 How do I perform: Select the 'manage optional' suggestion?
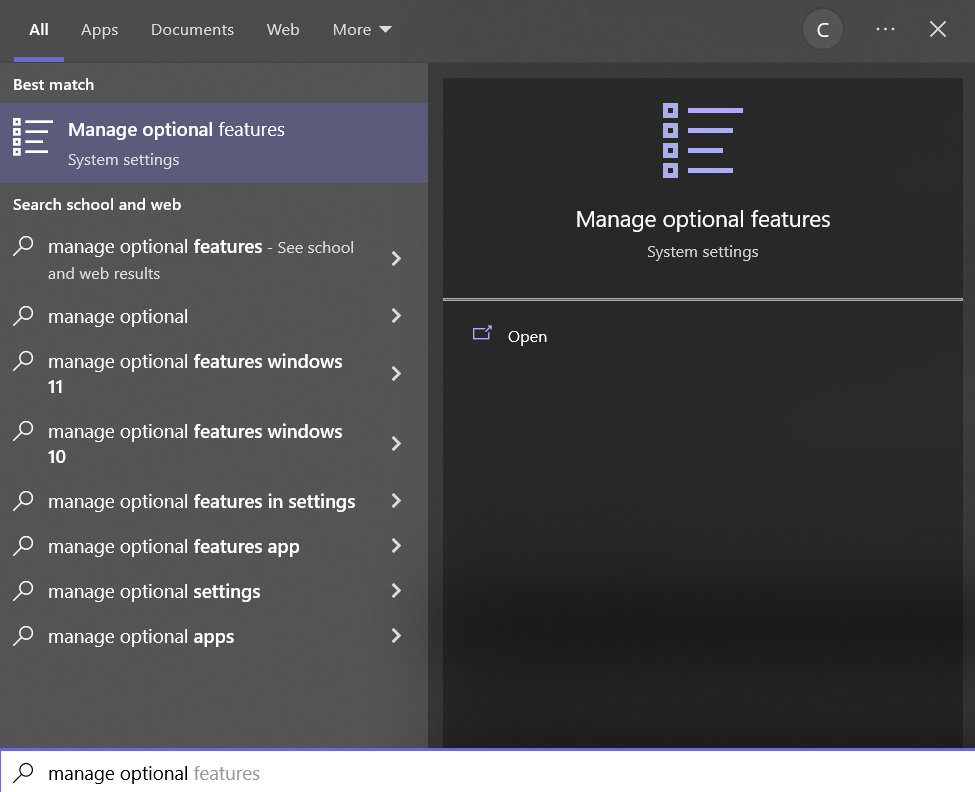point(118,316)
